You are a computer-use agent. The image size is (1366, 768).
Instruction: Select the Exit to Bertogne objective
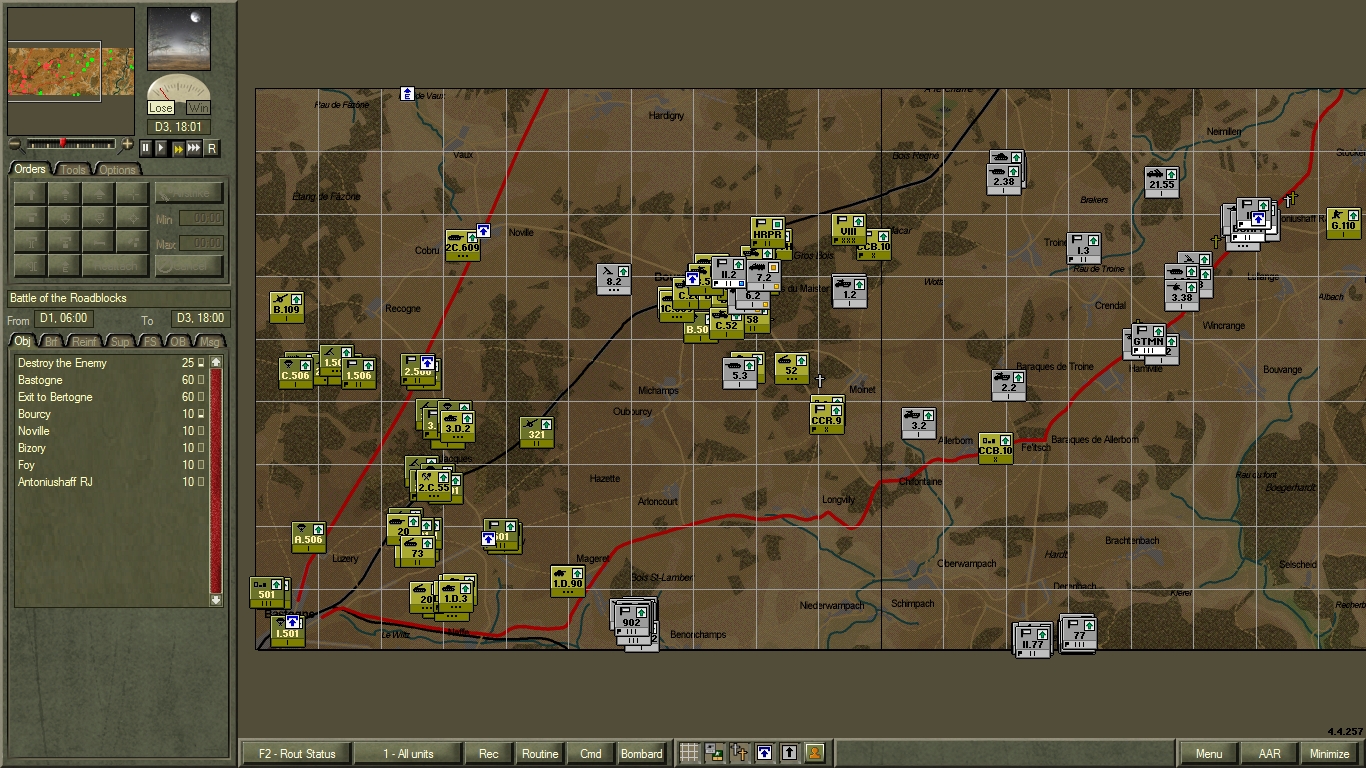(111, 397)
